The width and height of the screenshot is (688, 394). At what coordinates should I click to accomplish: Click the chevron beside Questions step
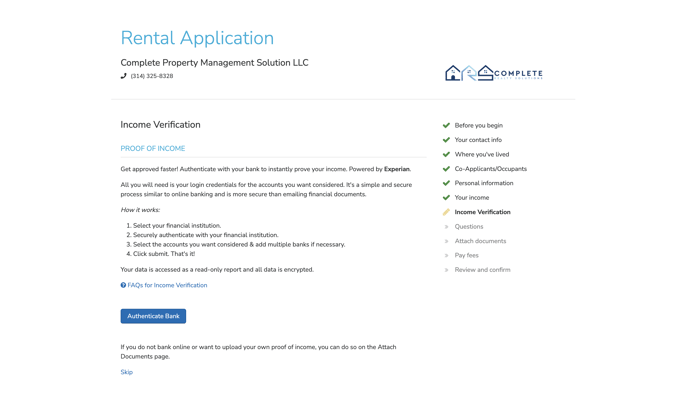pyautogui.click(x=446, y=227)
